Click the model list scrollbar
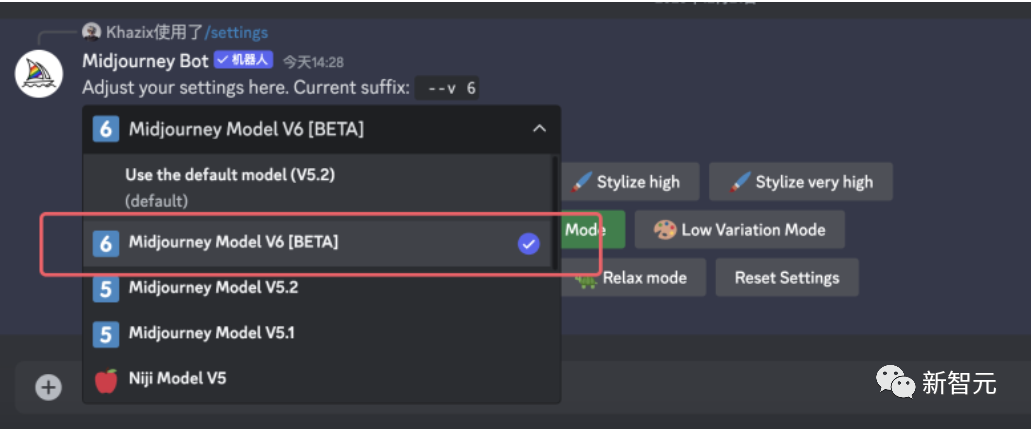The width and height of the screenshot is (1031, 429). pos(554,210)
